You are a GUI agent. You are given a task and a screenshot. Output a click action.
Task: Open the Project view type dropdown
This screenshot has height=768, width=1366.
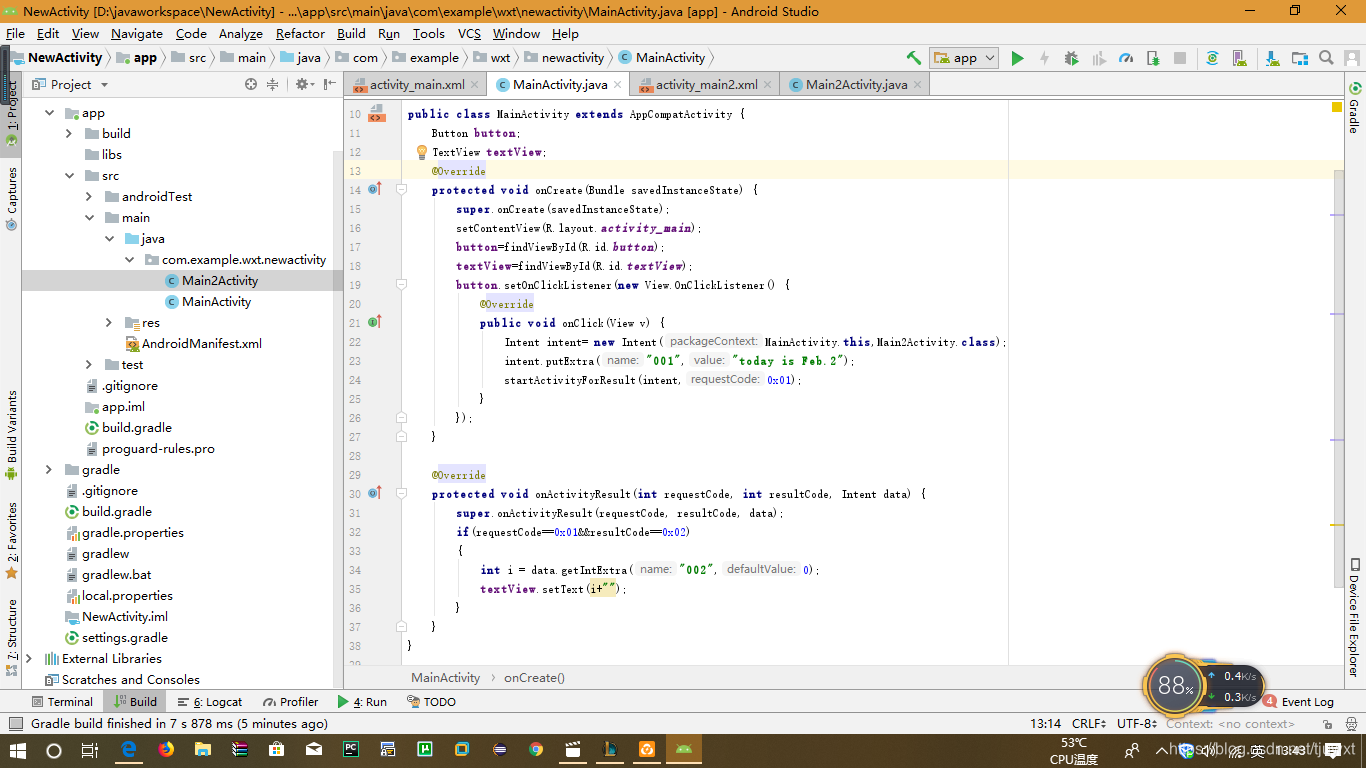click(x=70, y=85)
